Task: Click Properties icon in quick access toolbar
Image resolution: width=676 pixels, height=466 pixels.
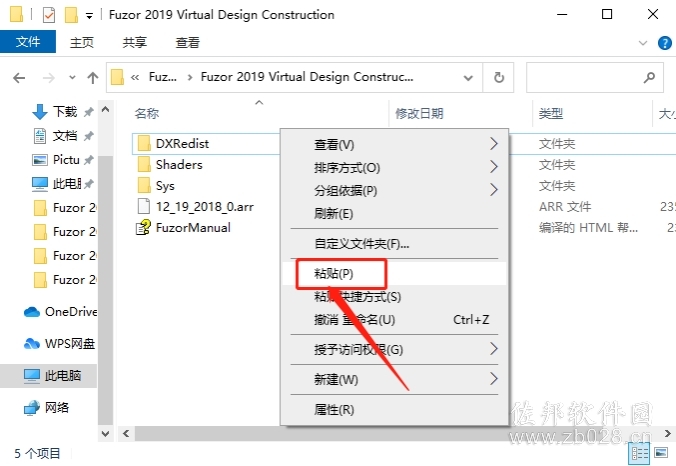Action: pyautogui.click(x=49, y=15)
